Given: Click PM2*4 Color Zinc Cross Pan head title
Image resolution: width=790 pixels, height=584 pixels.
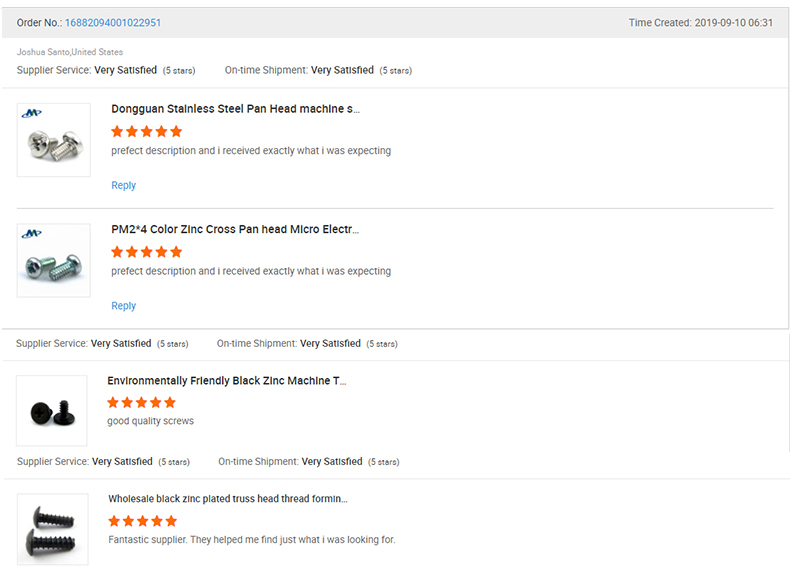Looking at the screenshot, I should click(x=235, y=229).
